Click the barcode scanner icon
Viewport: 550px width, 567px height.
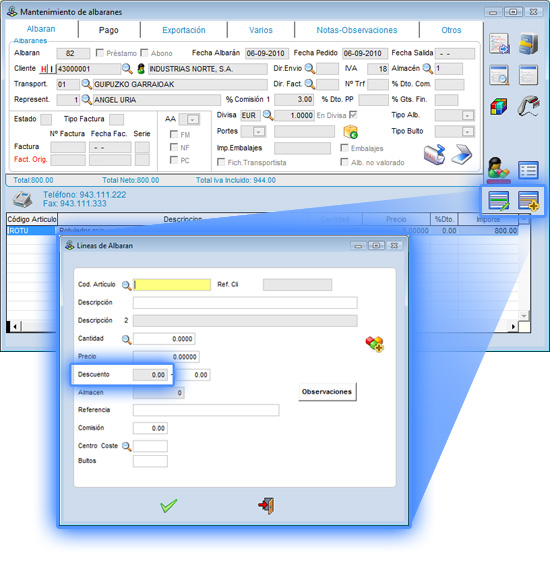tap(528, 106)
